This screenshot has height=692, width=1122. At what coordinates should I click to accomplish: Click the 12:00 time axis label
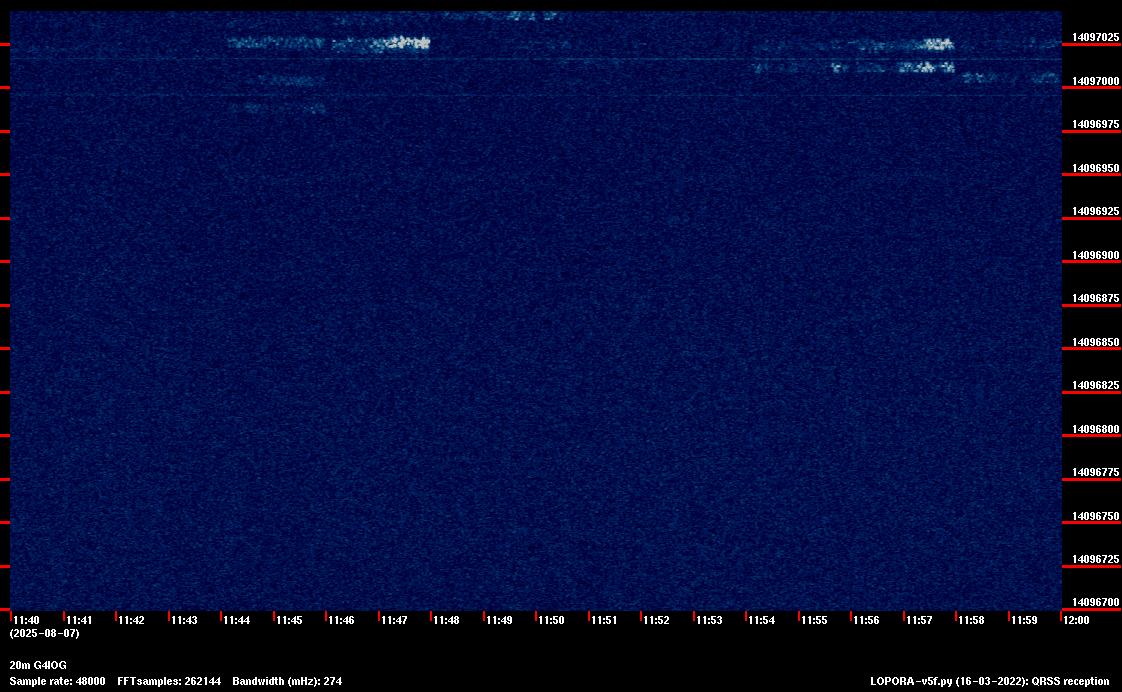1077,620
